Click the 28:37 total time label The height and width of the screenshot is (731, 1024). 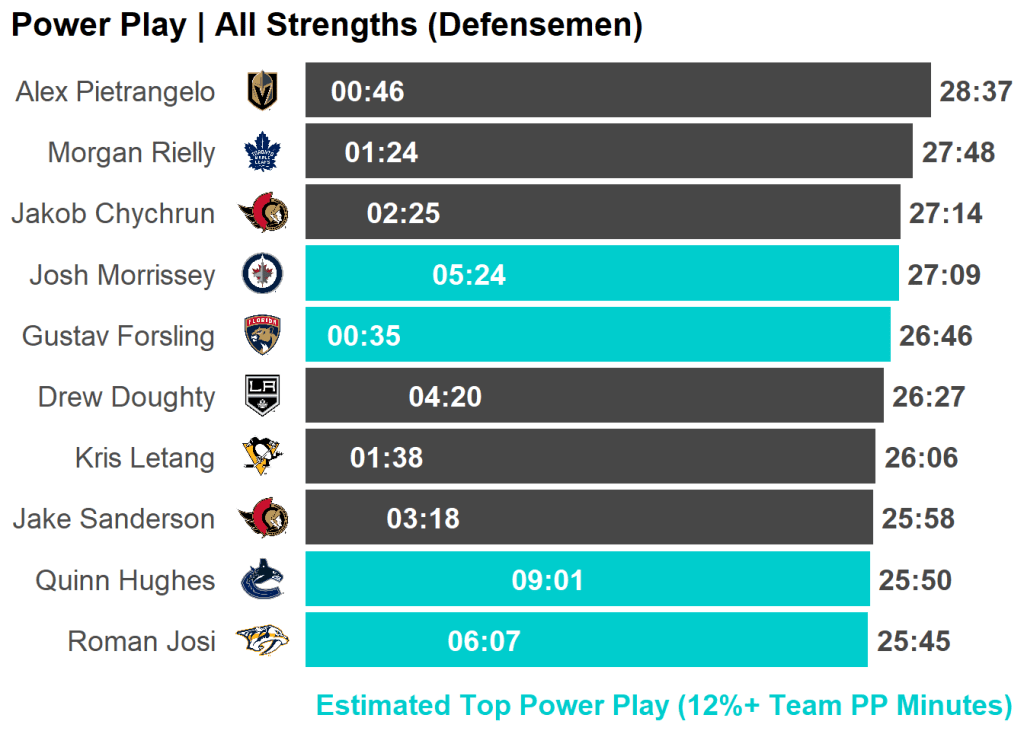click(976, 92)
